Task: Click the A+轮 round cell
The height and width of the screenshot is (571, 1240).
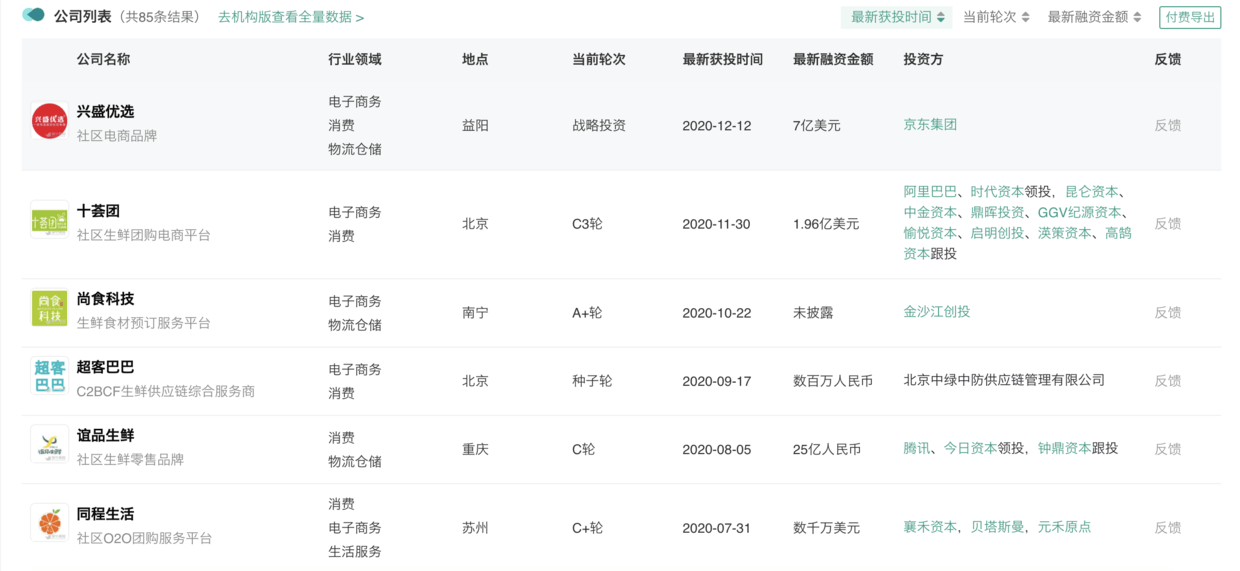Action: tap(587, 313)
